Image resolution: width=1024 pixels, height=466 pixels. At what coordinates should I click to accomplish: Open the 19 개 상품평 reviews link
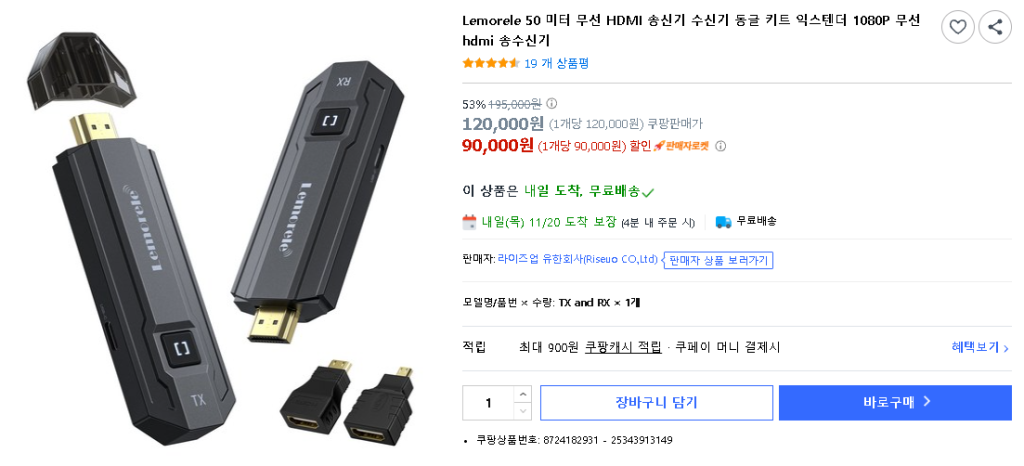(556, 63)
